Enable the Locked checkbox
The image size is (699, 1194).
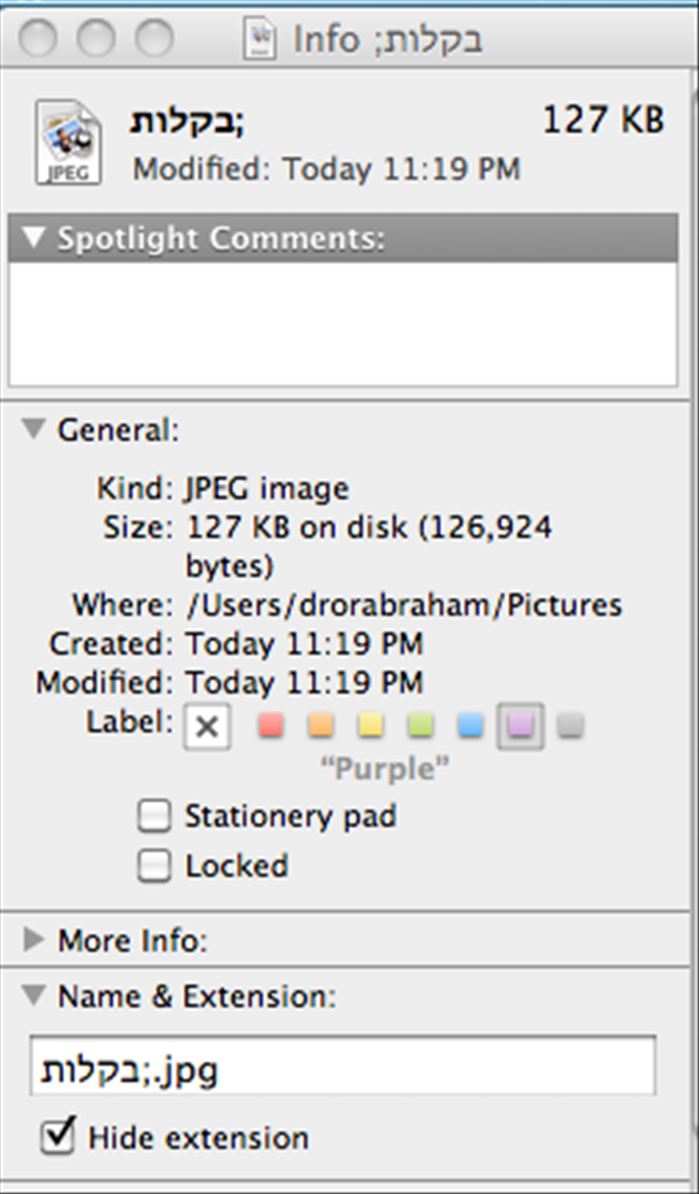pos(154,867)
